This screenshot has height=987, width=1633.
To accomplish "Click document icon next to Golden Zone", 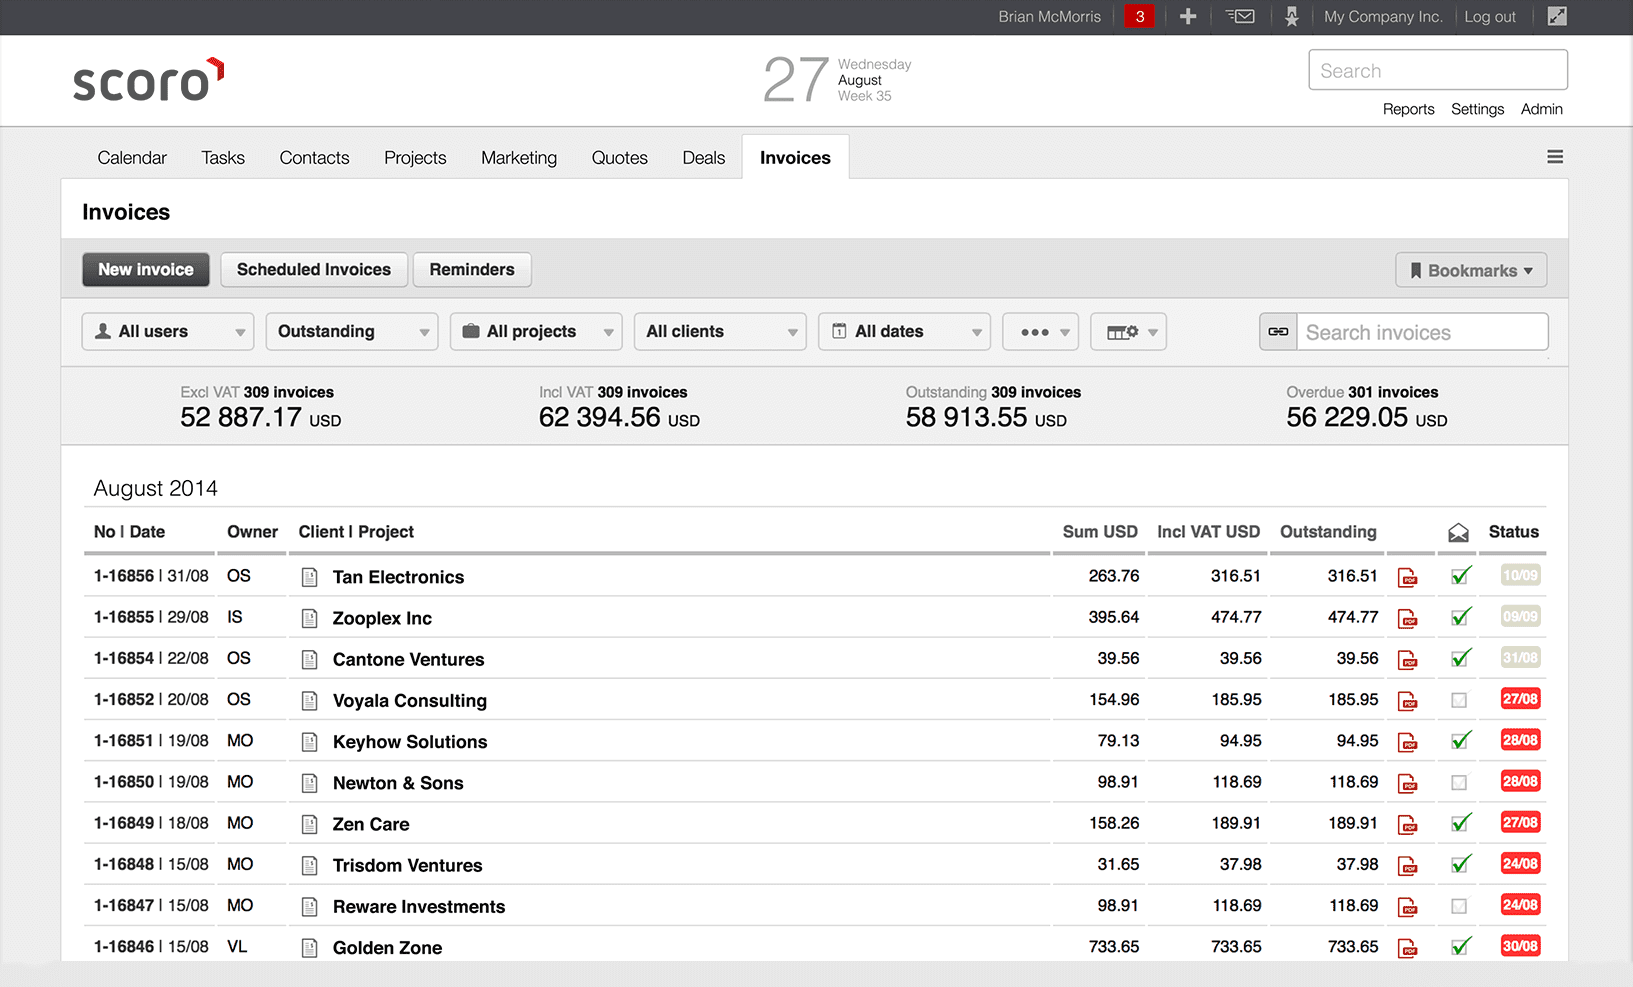I will point(310,947).
